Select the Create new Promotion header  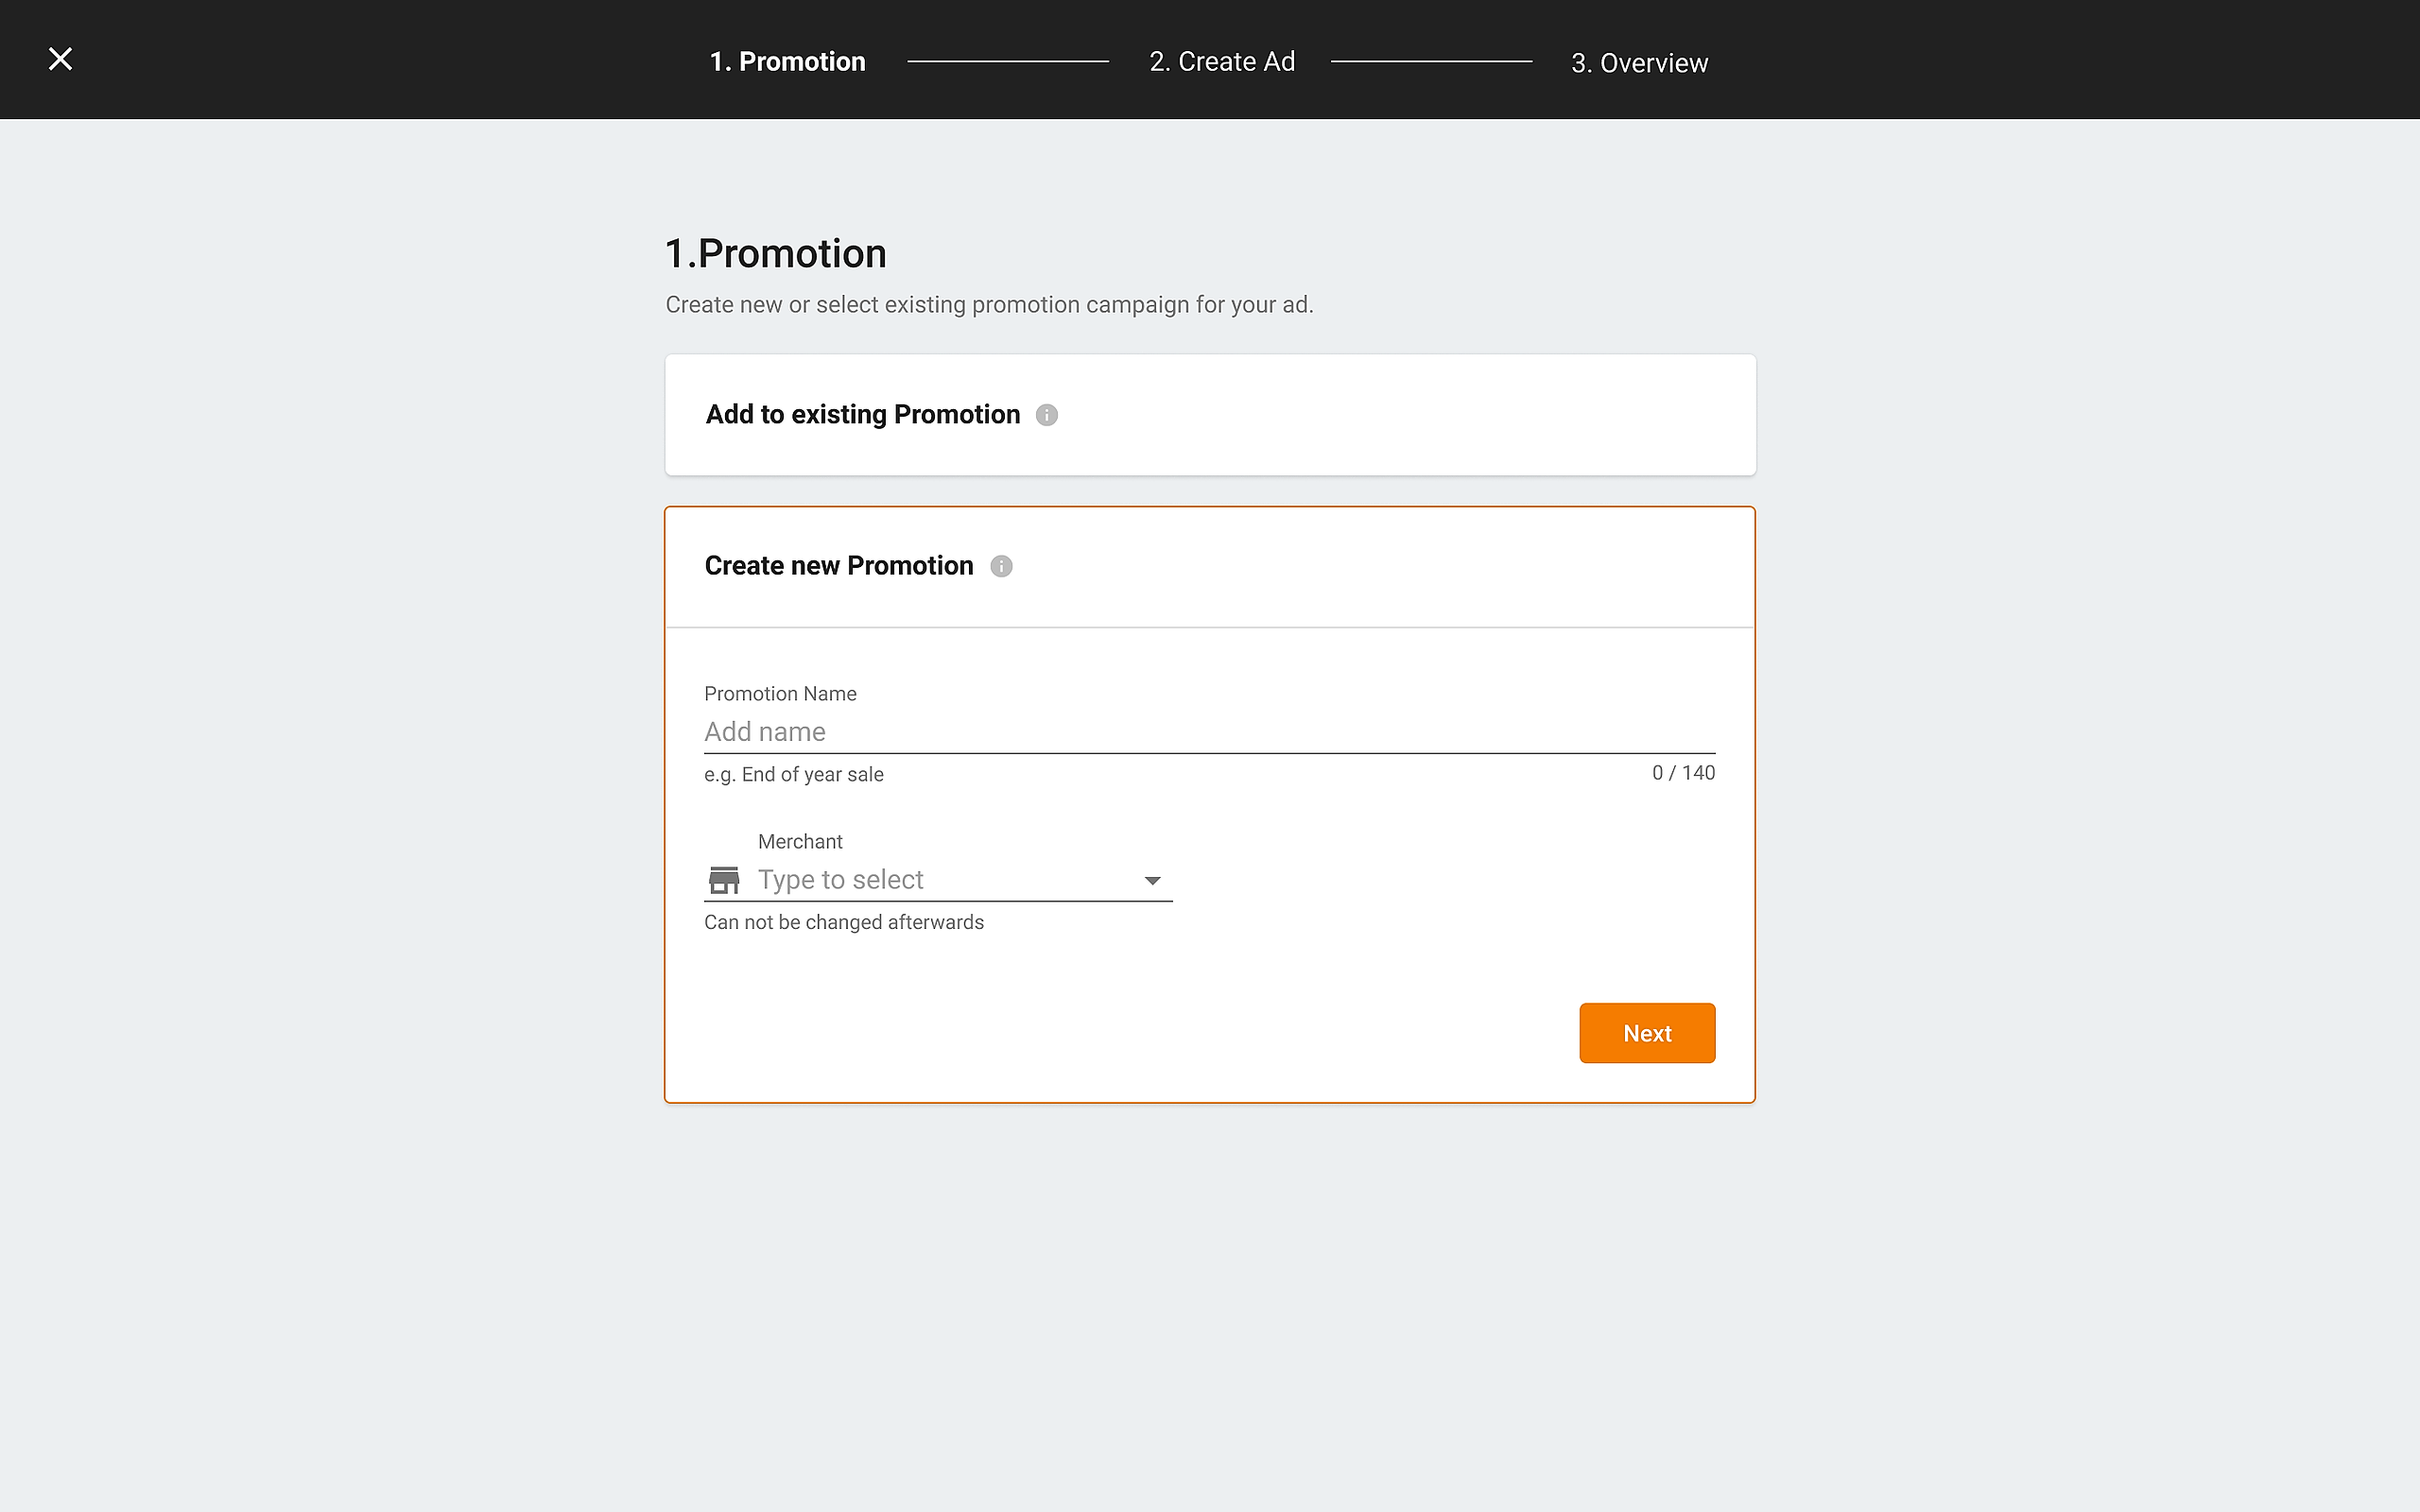click(838, 566)
